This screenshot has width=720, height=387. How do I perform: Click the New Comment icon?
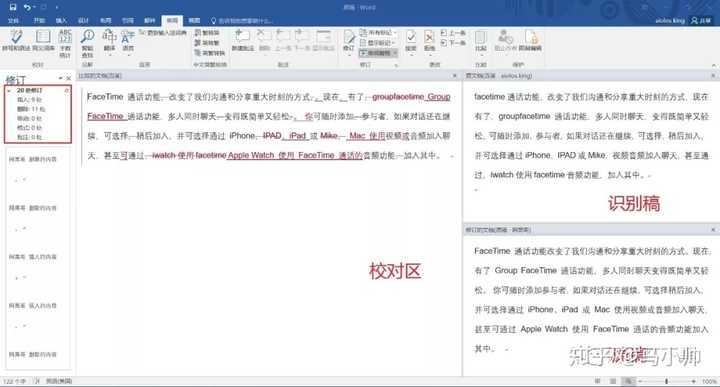click(242, 40)
